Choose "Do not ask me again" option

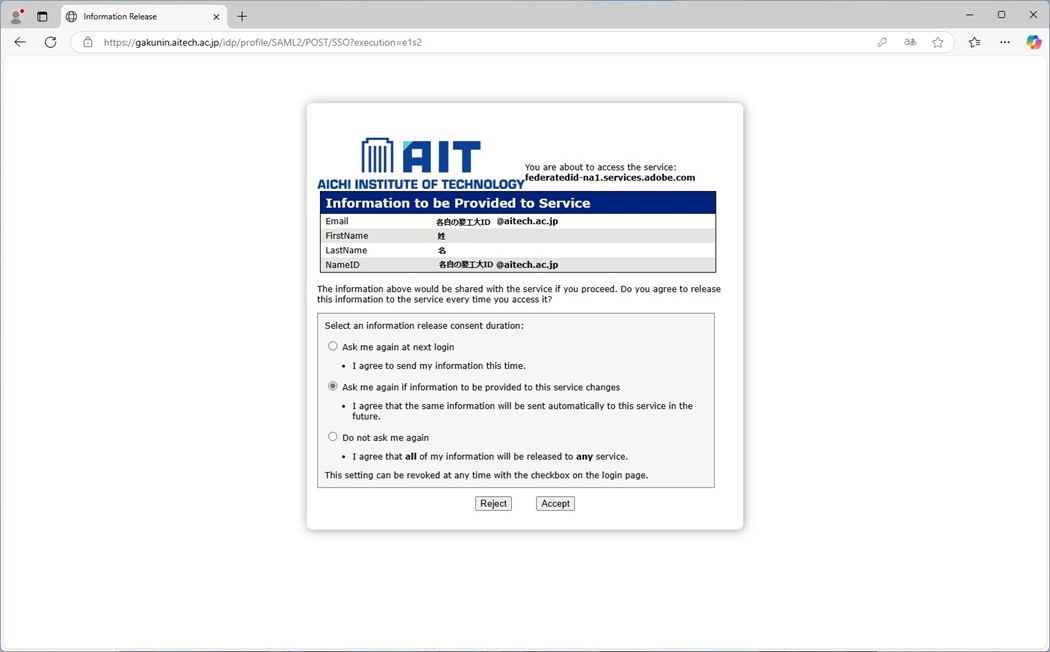click(333, 437)
